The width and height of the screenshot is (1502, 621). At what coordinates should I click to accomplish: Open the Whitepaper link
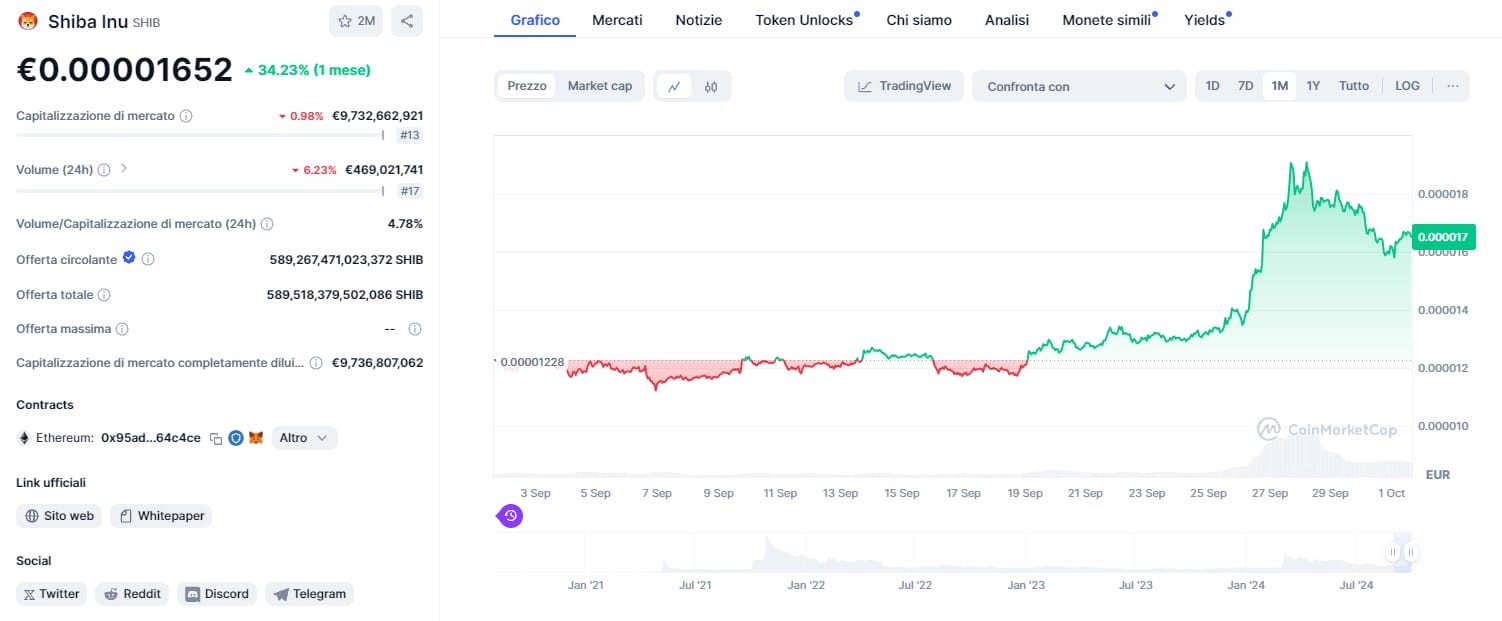point(161,516)
